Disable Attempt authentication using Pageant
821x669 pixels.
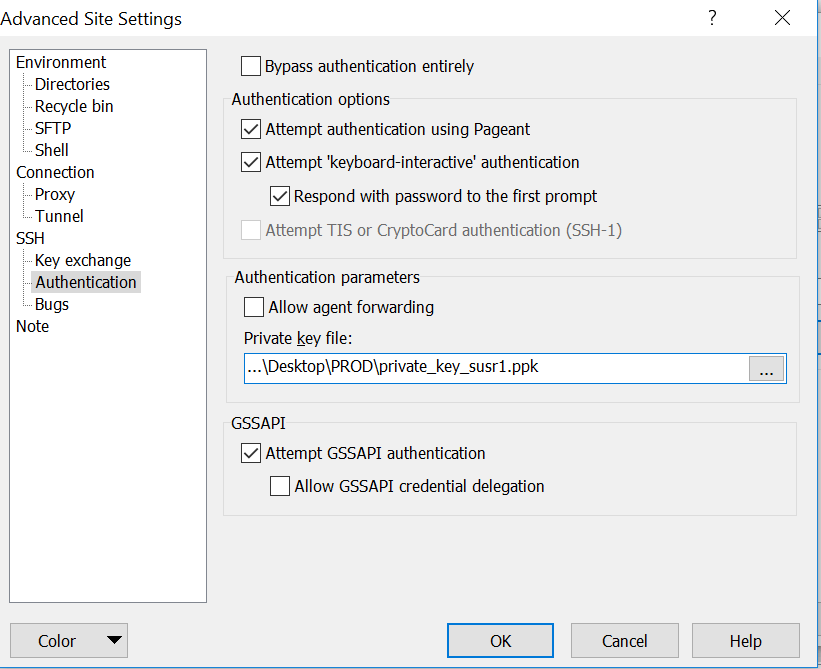(250, 129)
